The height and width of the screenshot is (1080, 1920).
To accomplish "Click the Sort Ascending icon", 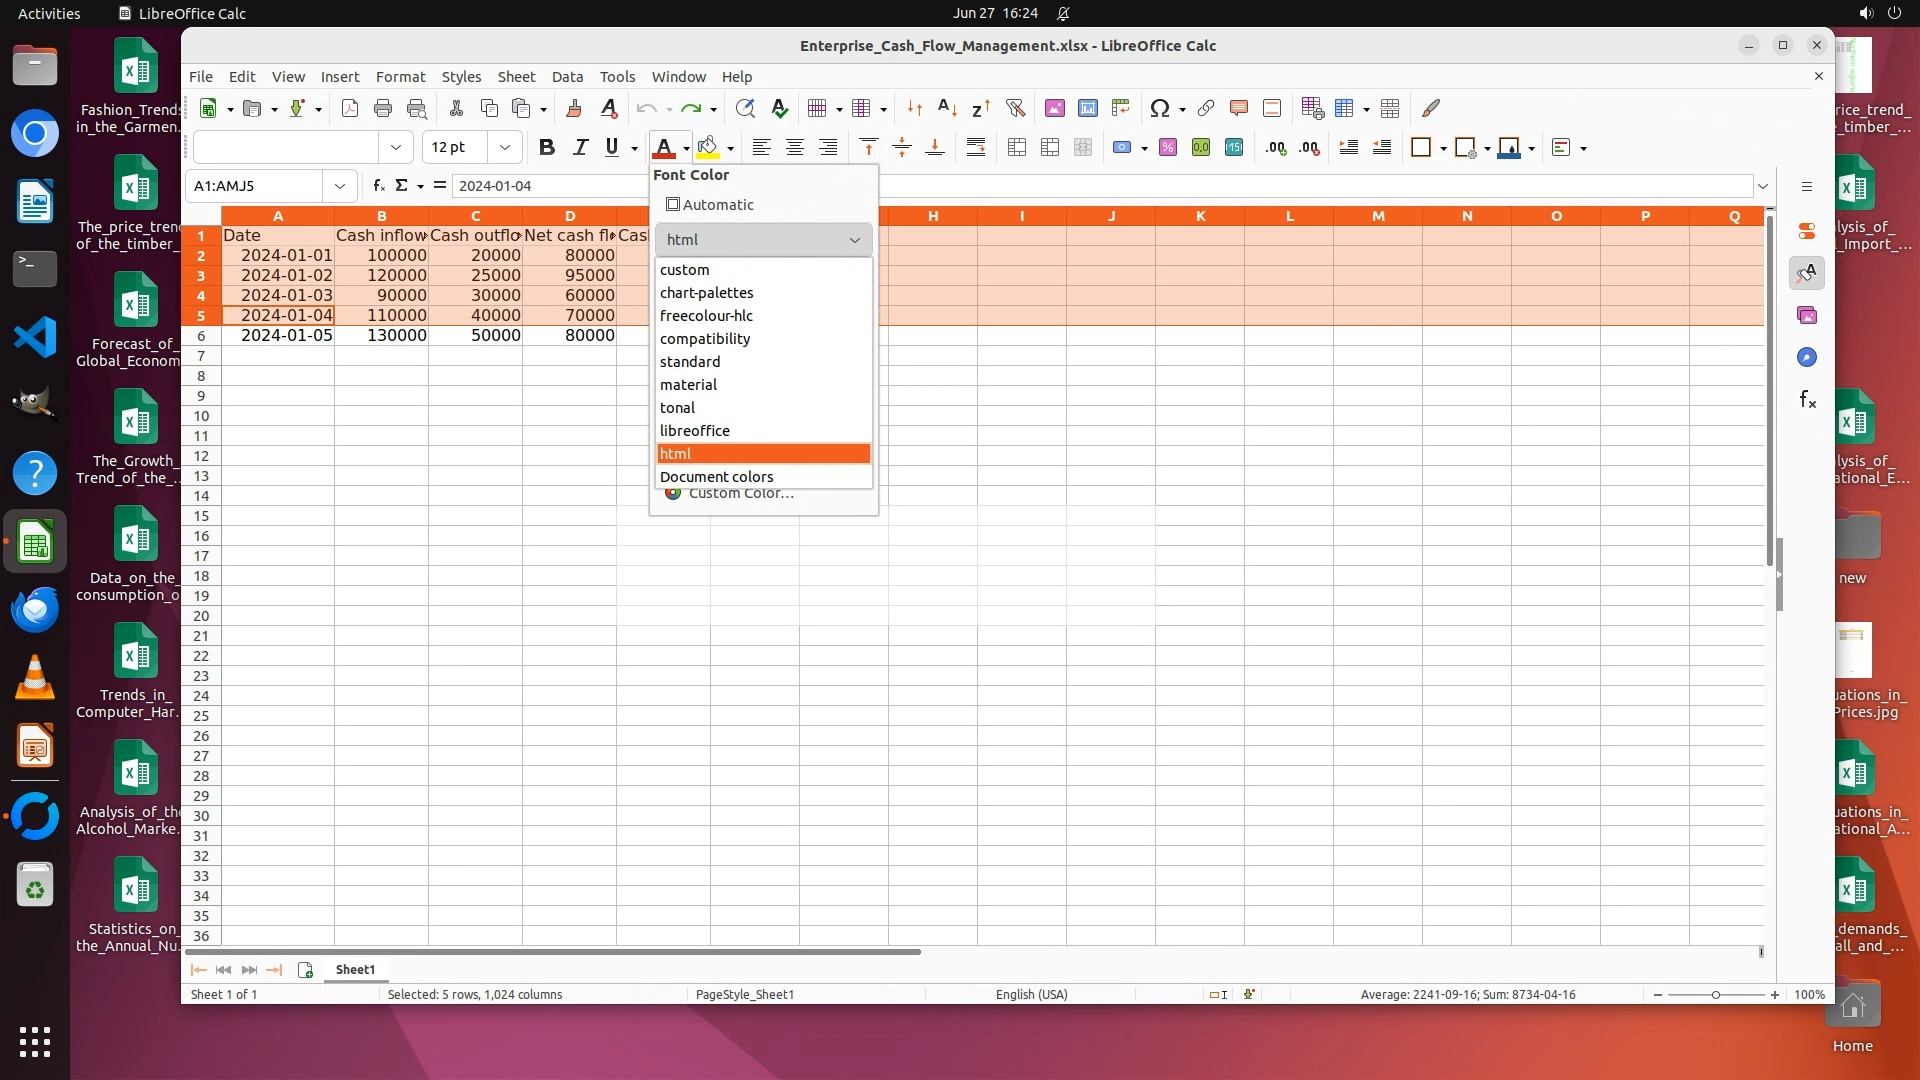I will (947, 108).
